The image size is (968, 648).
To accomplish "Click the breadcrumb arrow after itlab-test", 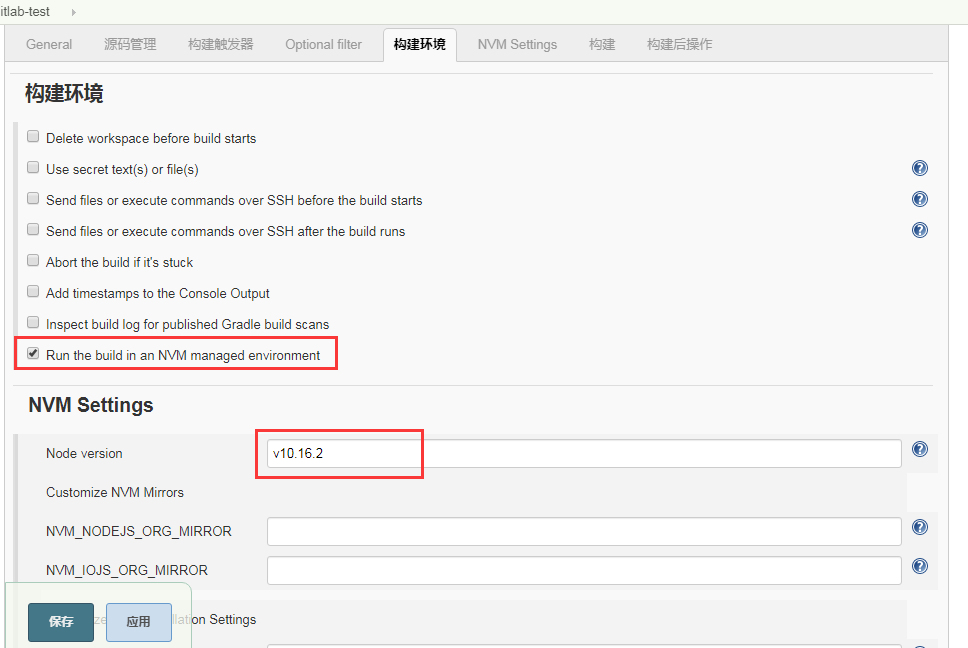I will click(x=73, y=12).
